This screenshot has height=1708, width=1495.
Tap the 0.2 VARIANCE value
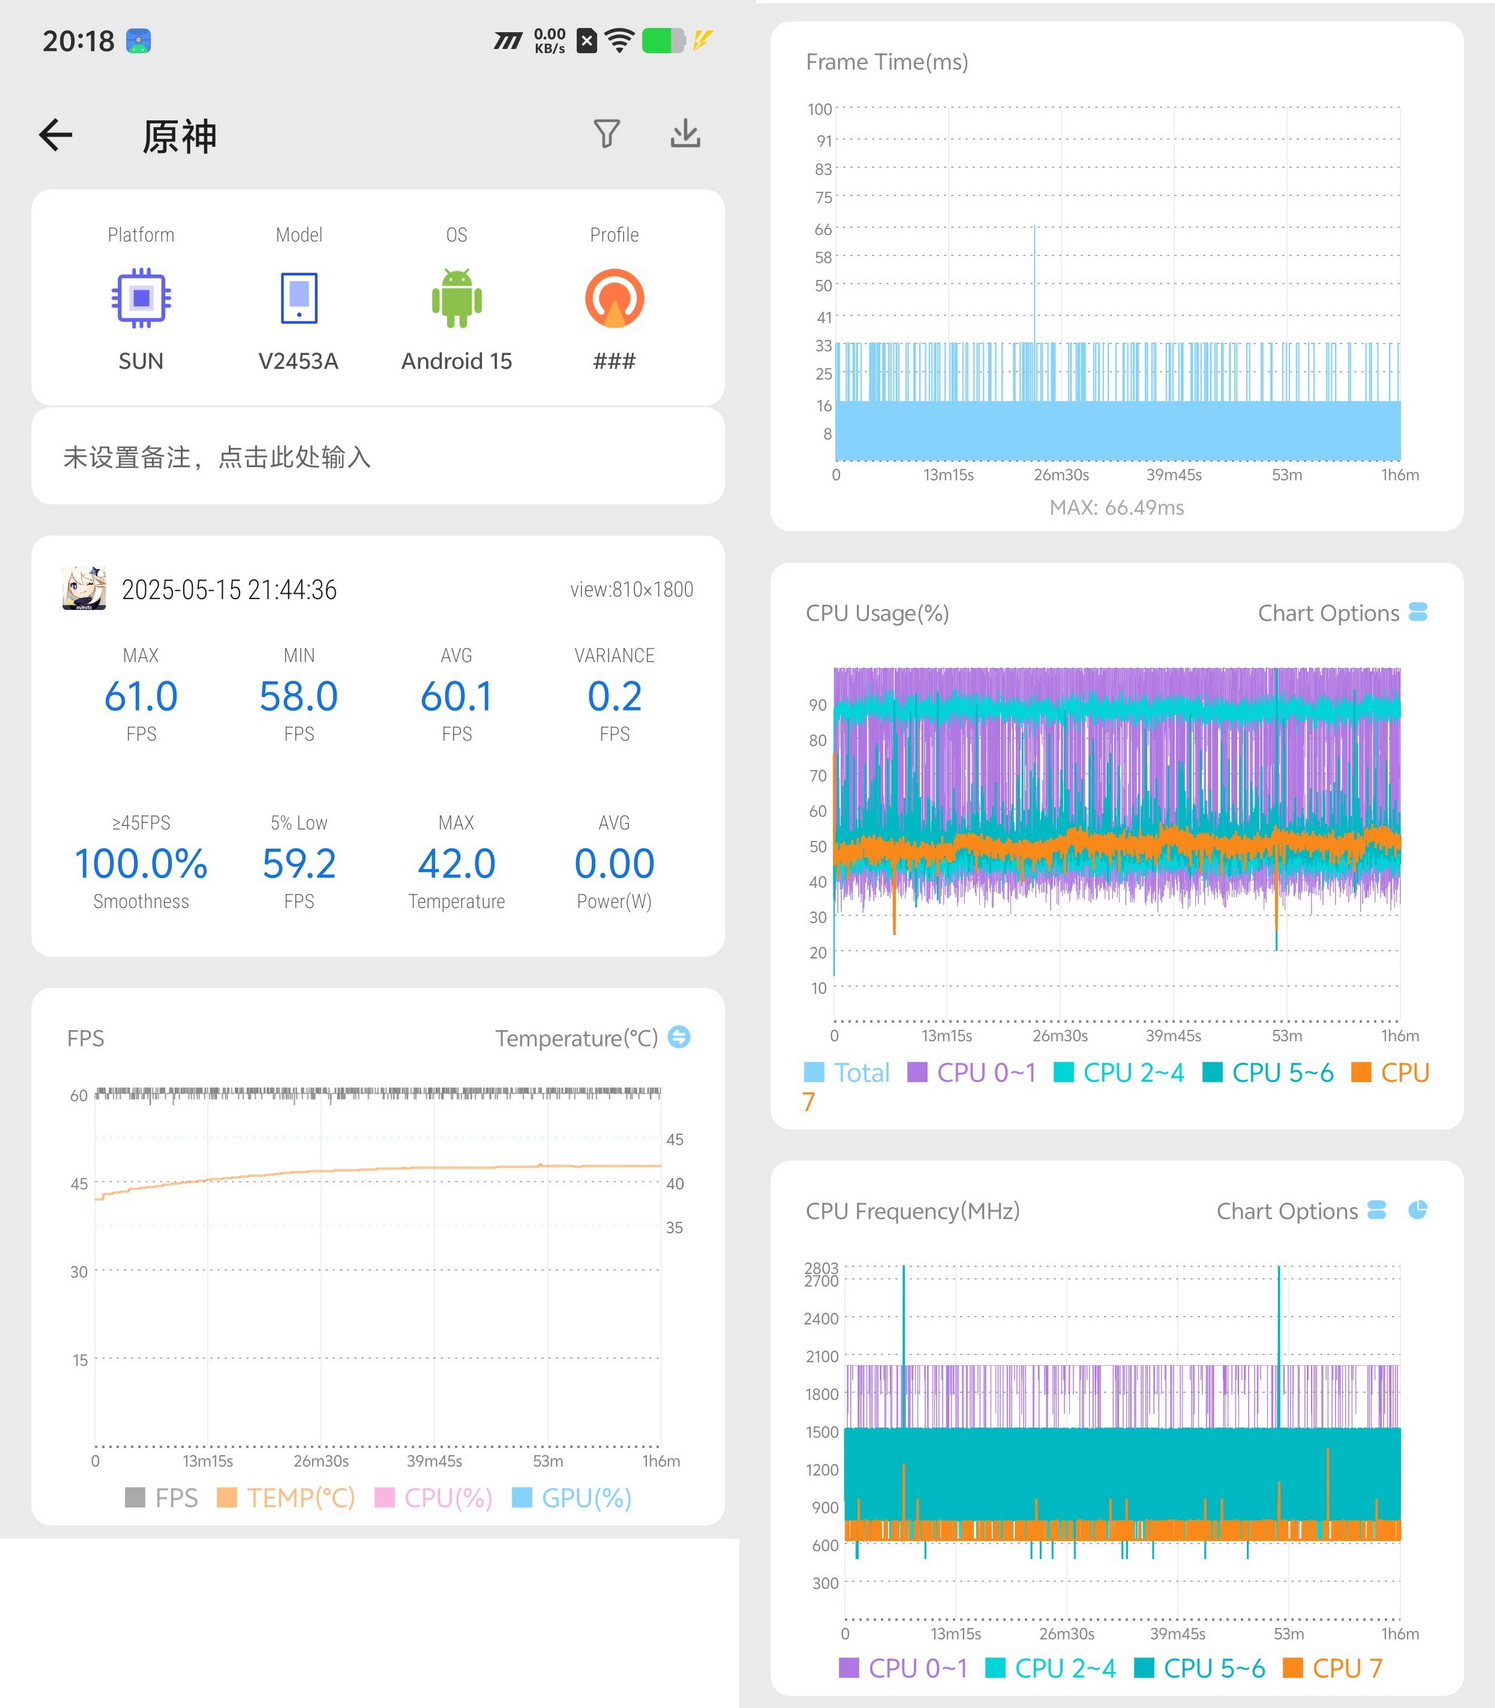click(x=614, y=696)
